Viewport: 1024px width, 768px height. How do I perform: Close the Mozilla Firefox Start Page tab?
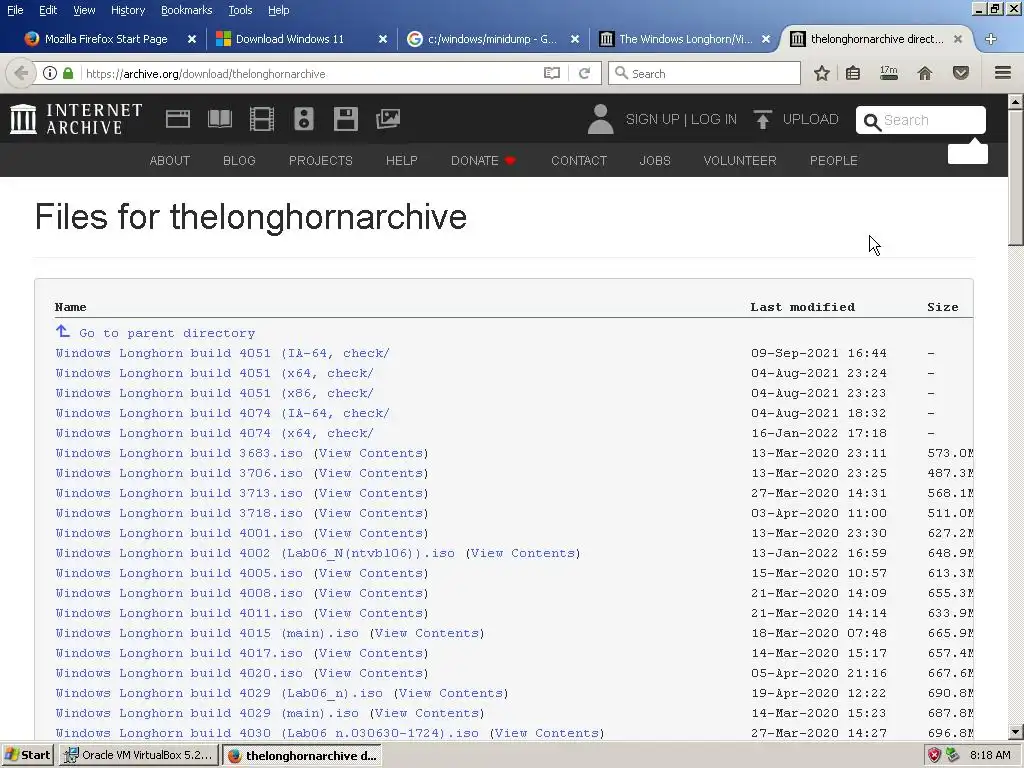(191, 39)
